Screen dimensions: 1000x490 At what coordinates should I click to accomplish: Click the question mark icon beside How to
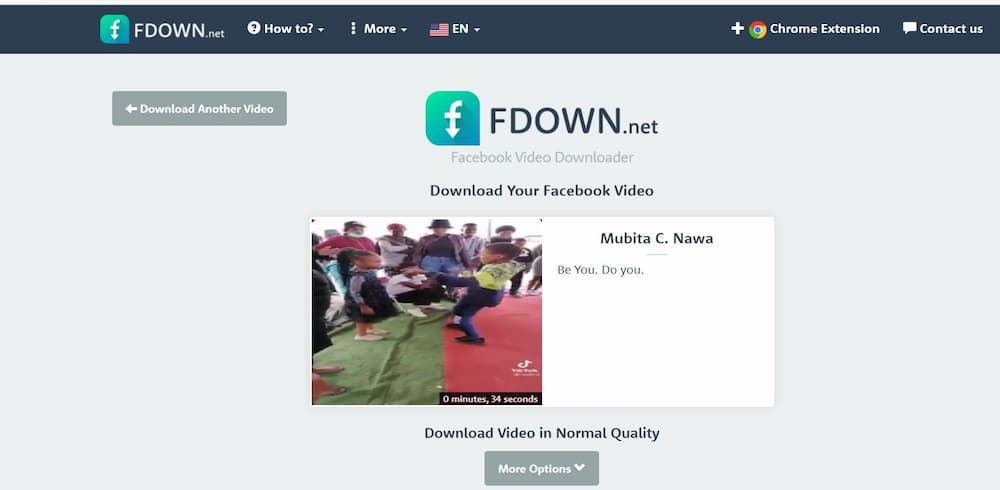coord(254,28)
